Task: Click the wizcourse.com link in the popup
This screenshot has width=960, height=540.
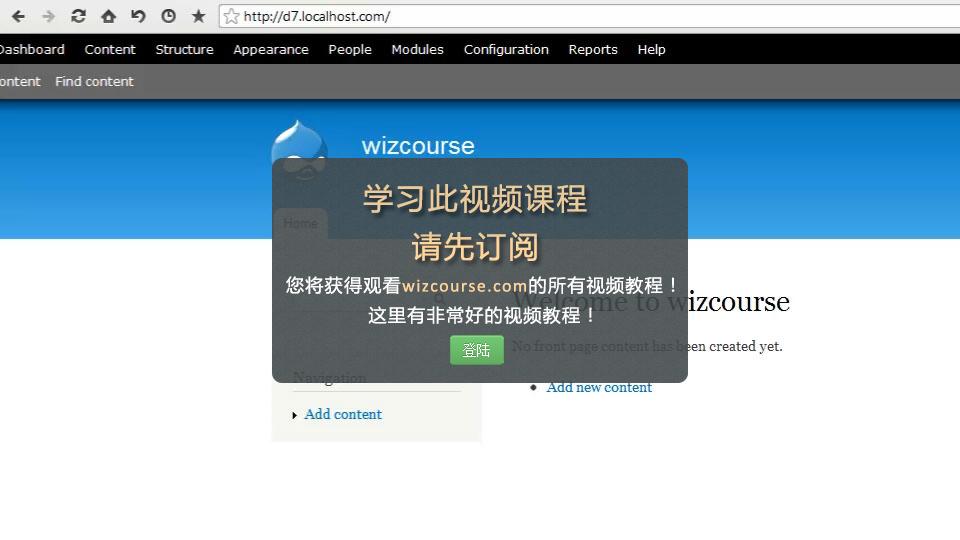Action: (464, 286)
